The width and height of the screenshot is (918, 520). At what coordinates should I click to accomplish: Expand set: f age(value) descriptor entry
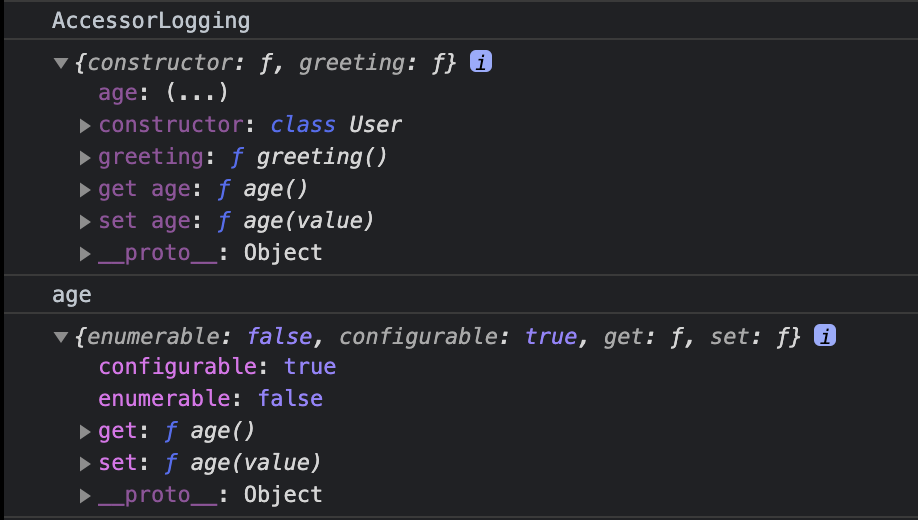click(85, 464)
